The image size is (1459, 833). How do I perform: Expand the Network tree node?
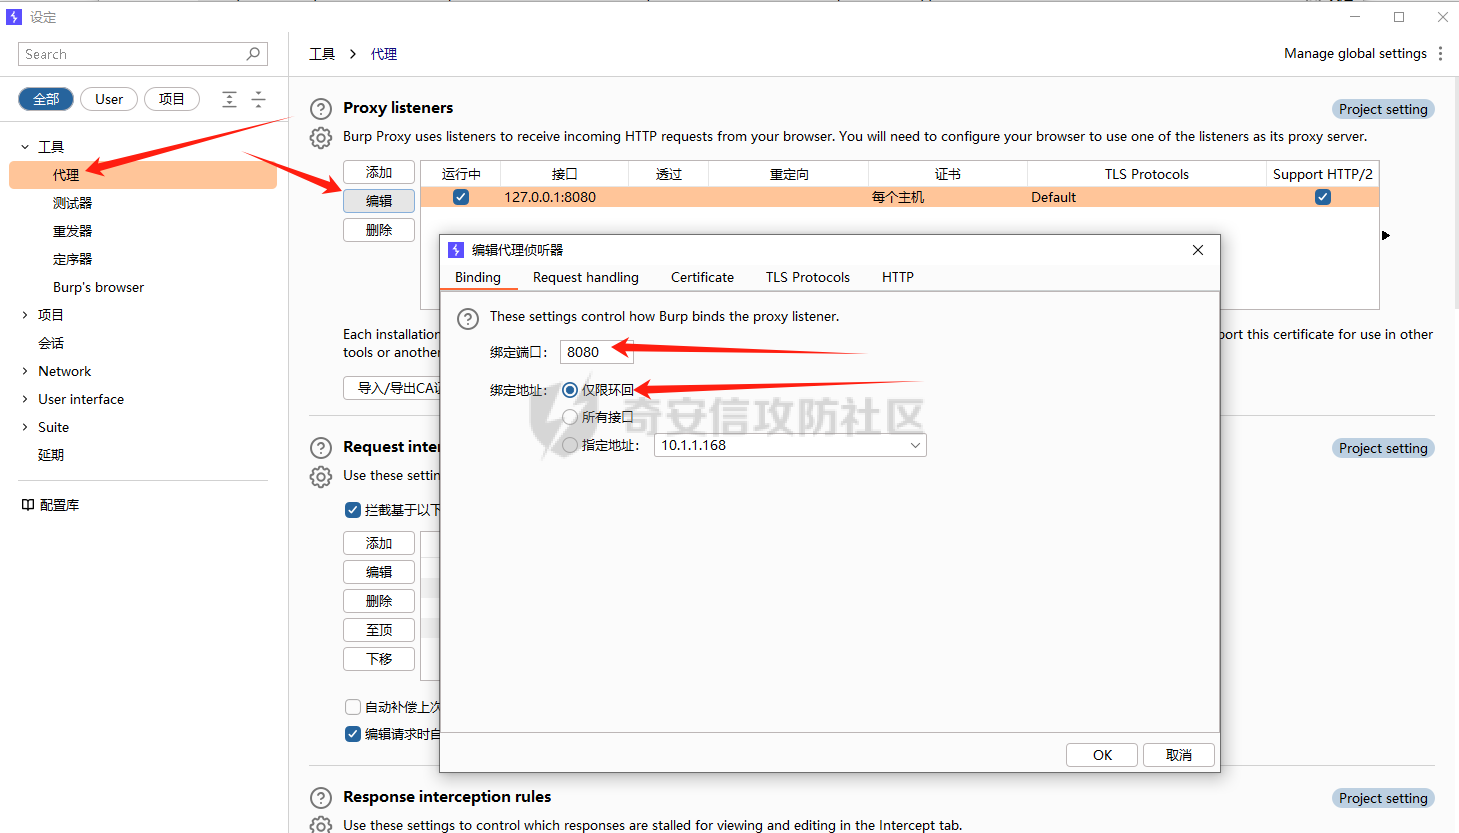25,371
